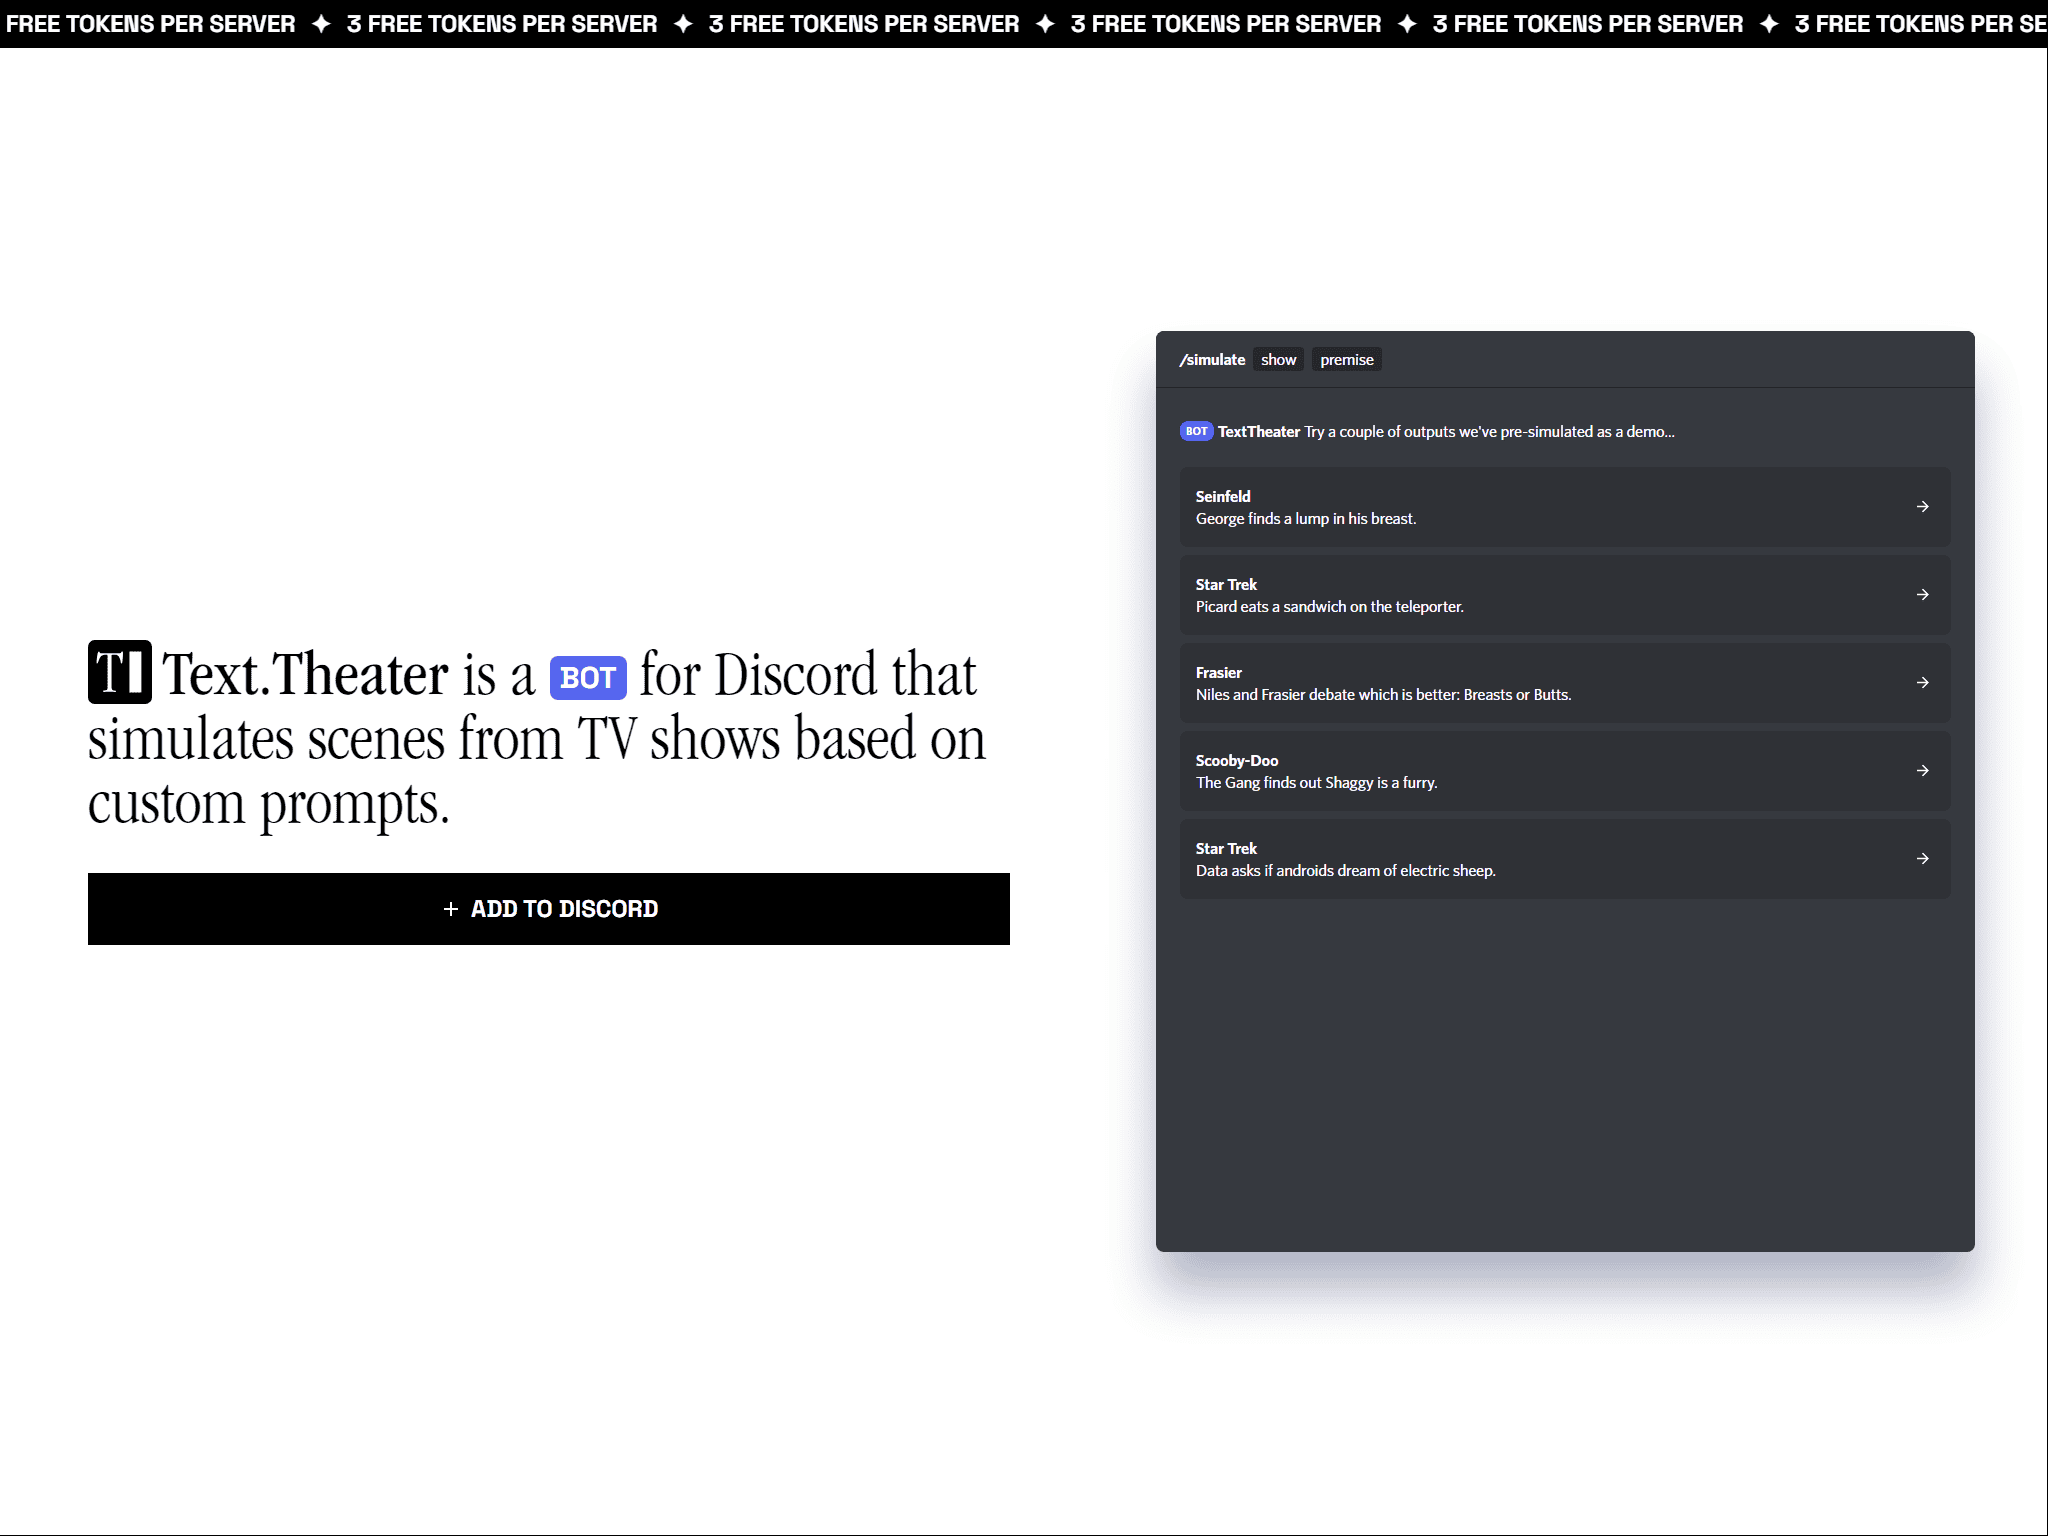Select the 'premise' parameter chip
Image resolution: width=2048 pixels, height=1536 pixels.
[1346, 360]
